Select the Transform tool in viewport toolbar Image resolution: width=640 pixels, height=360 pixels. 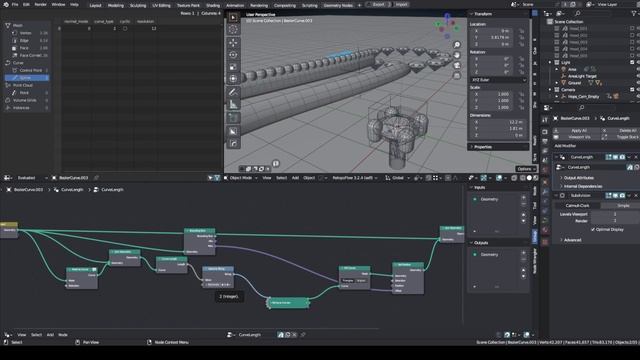(233, 78)
